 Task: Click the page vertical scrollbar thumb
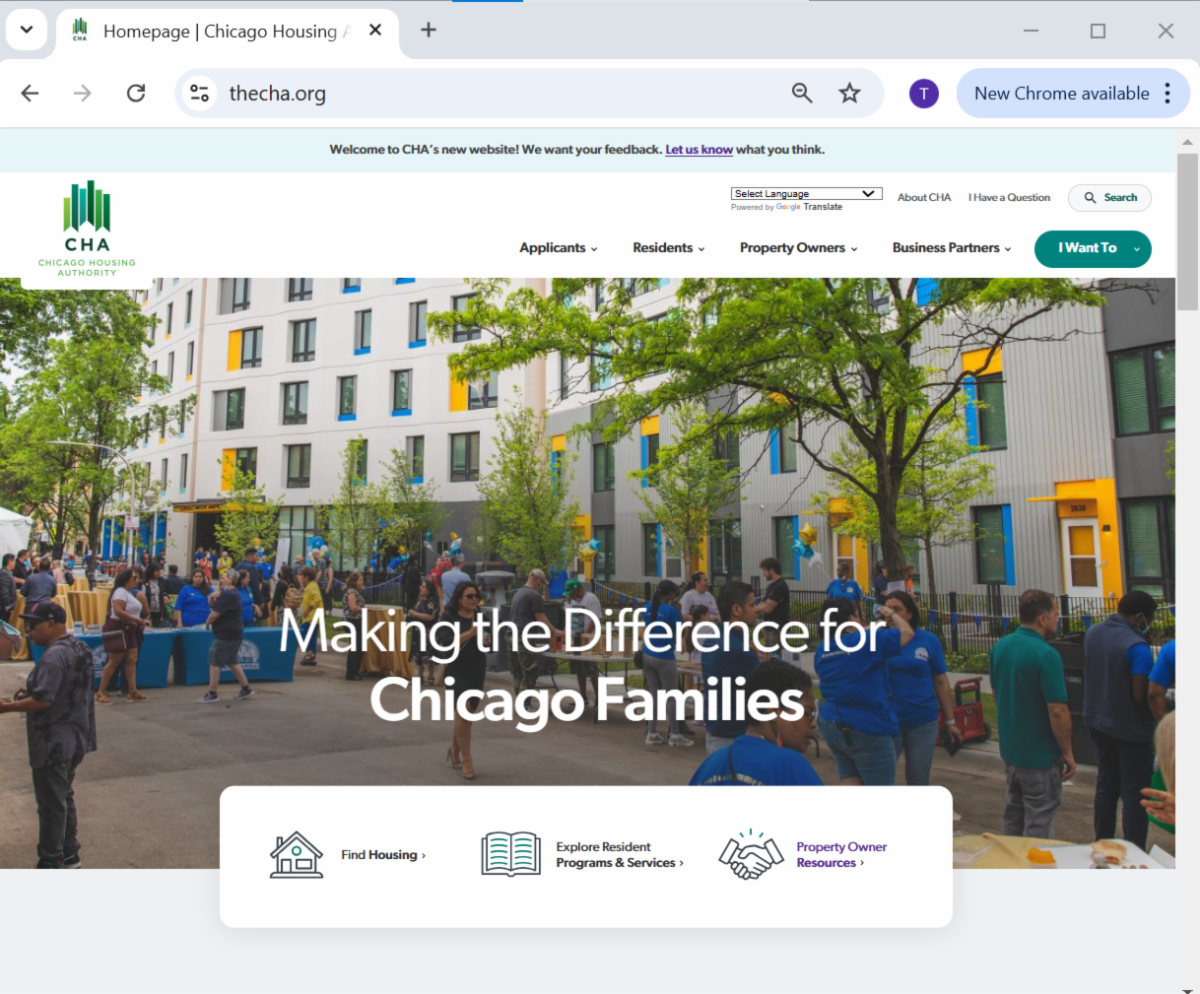[x=1187, y=232]
